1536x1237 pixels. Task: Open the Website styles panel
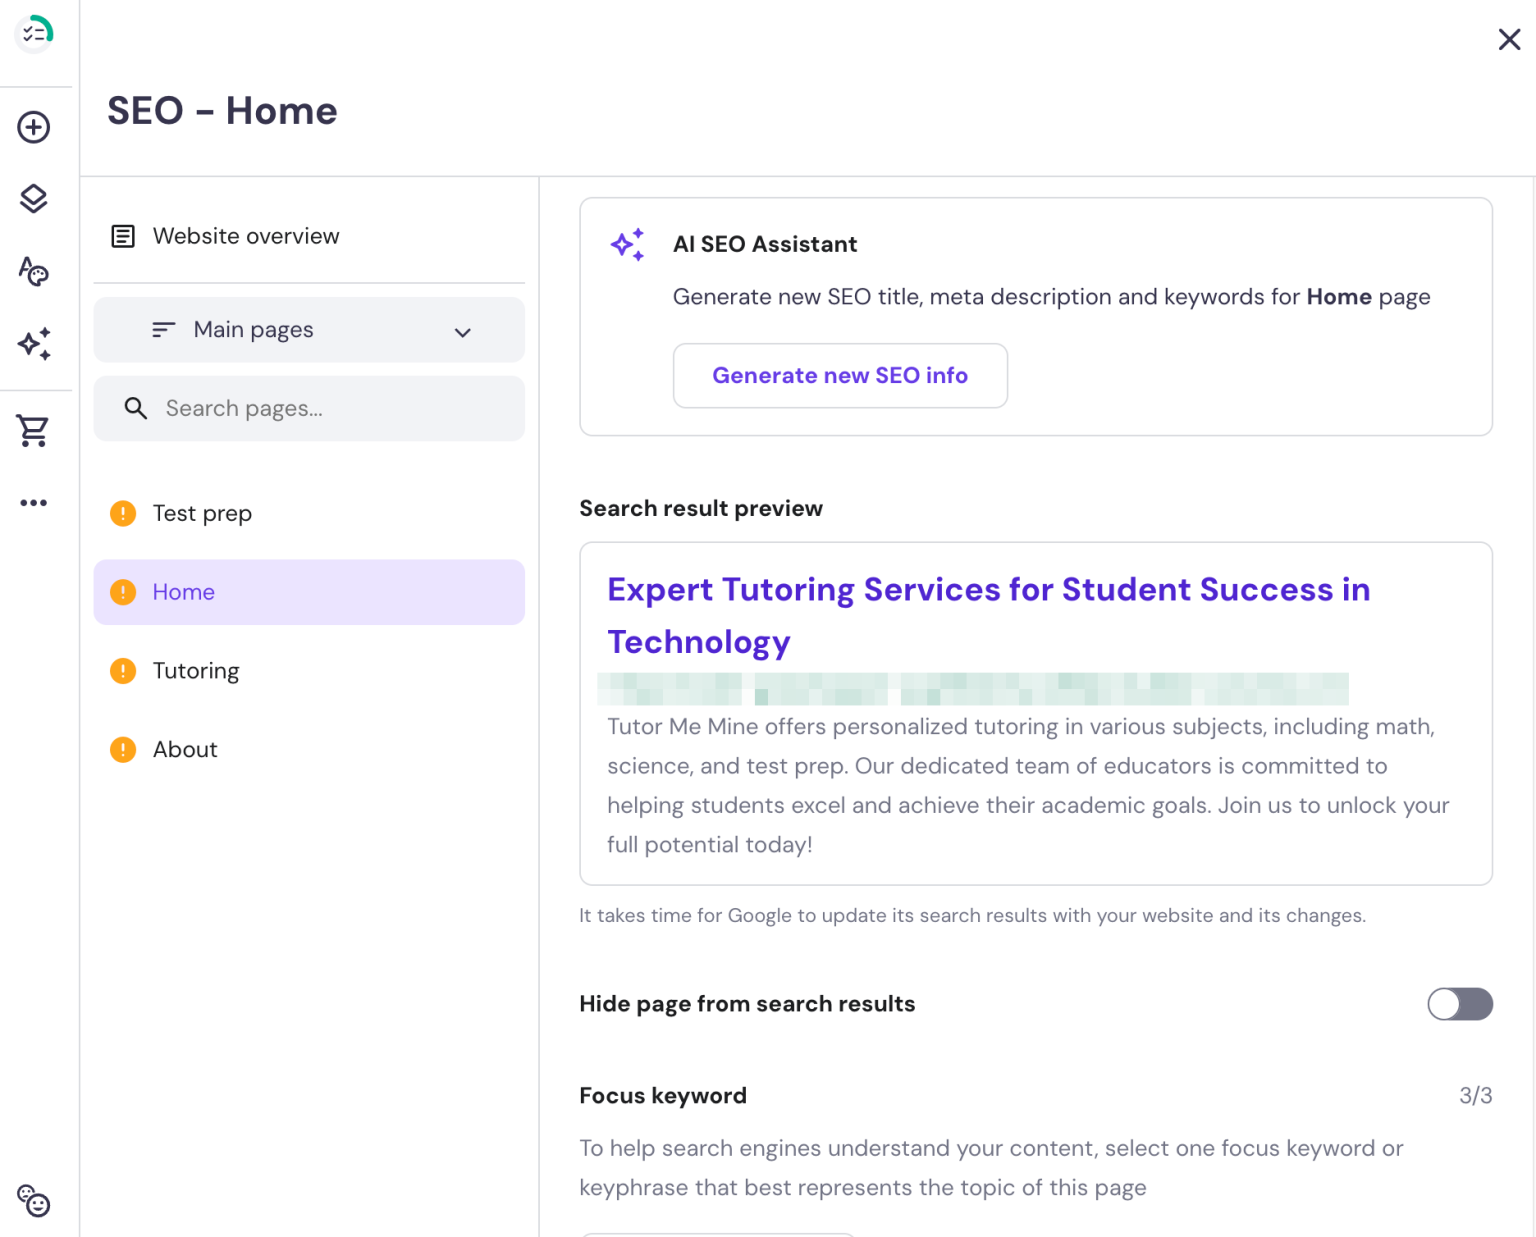(34, 271)
